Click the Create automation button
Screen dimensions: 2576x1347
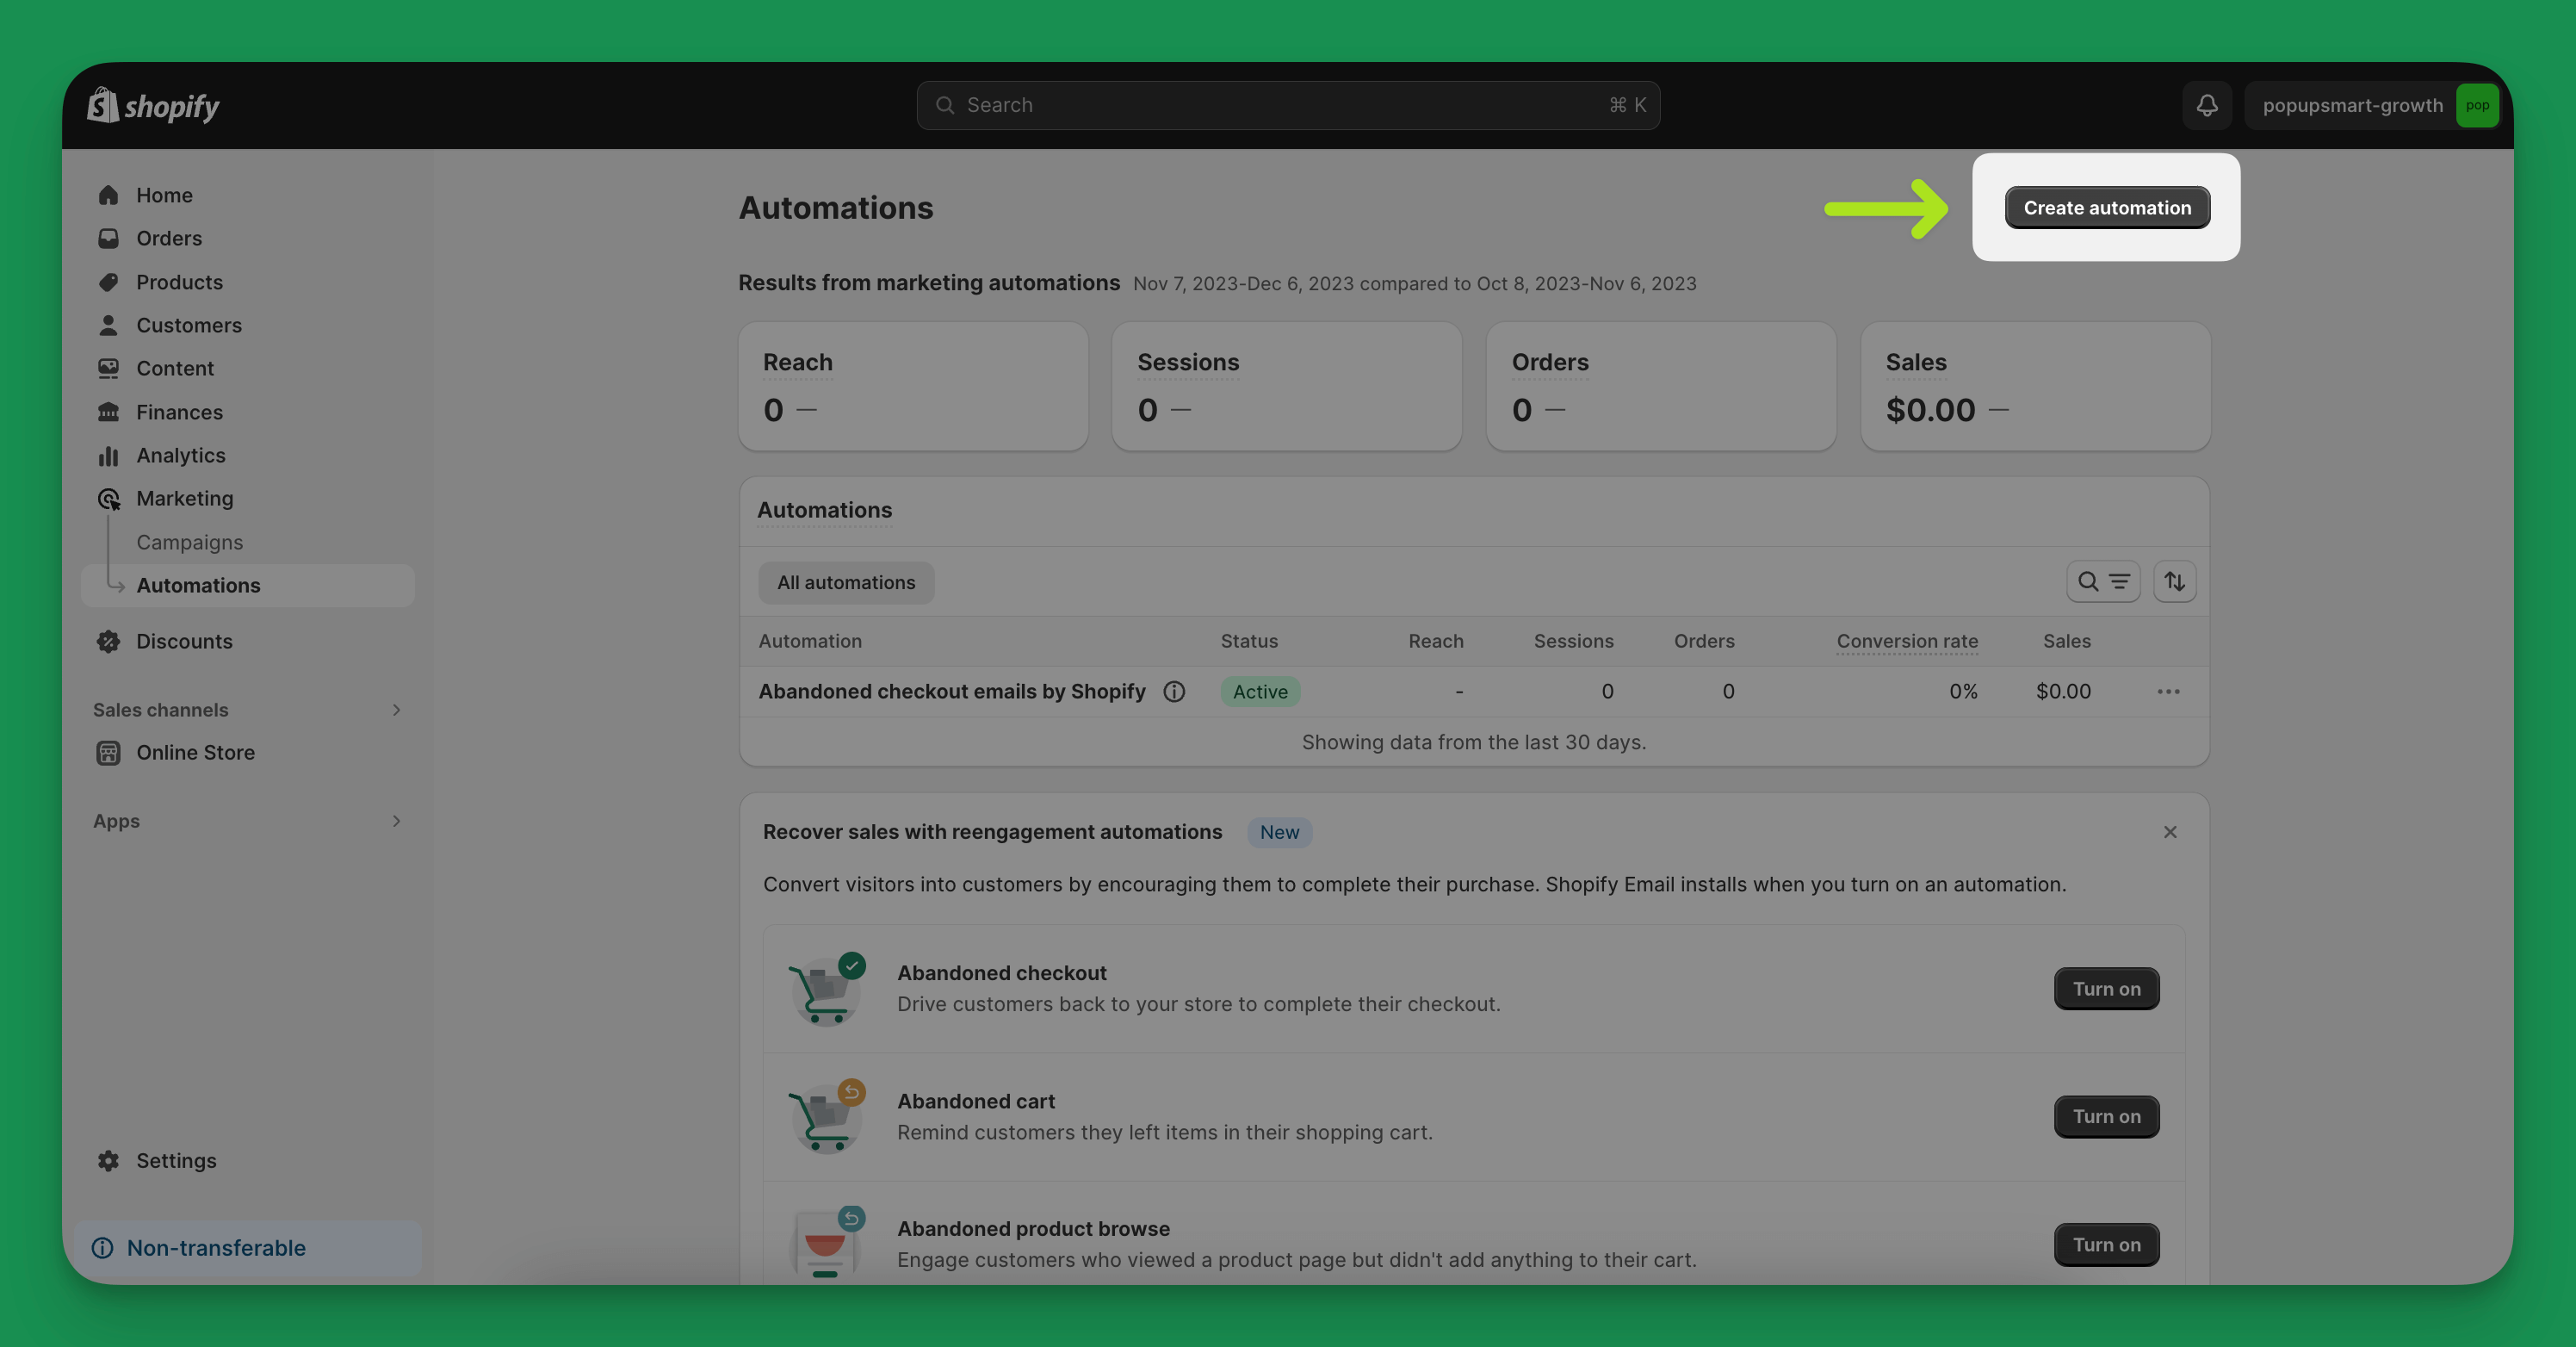point(2107,207)
